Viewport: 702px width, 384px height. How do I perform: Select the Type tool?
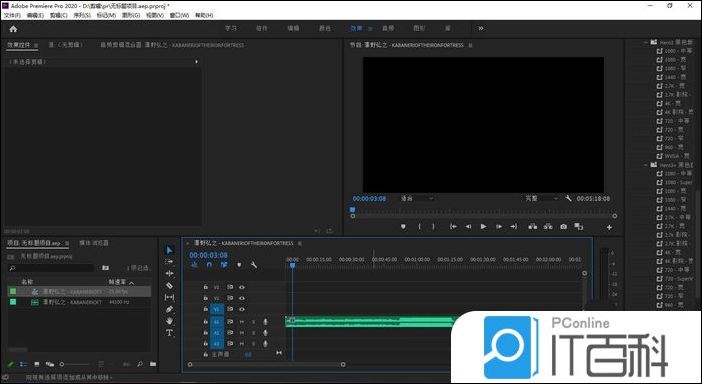(x=169, y=333)
